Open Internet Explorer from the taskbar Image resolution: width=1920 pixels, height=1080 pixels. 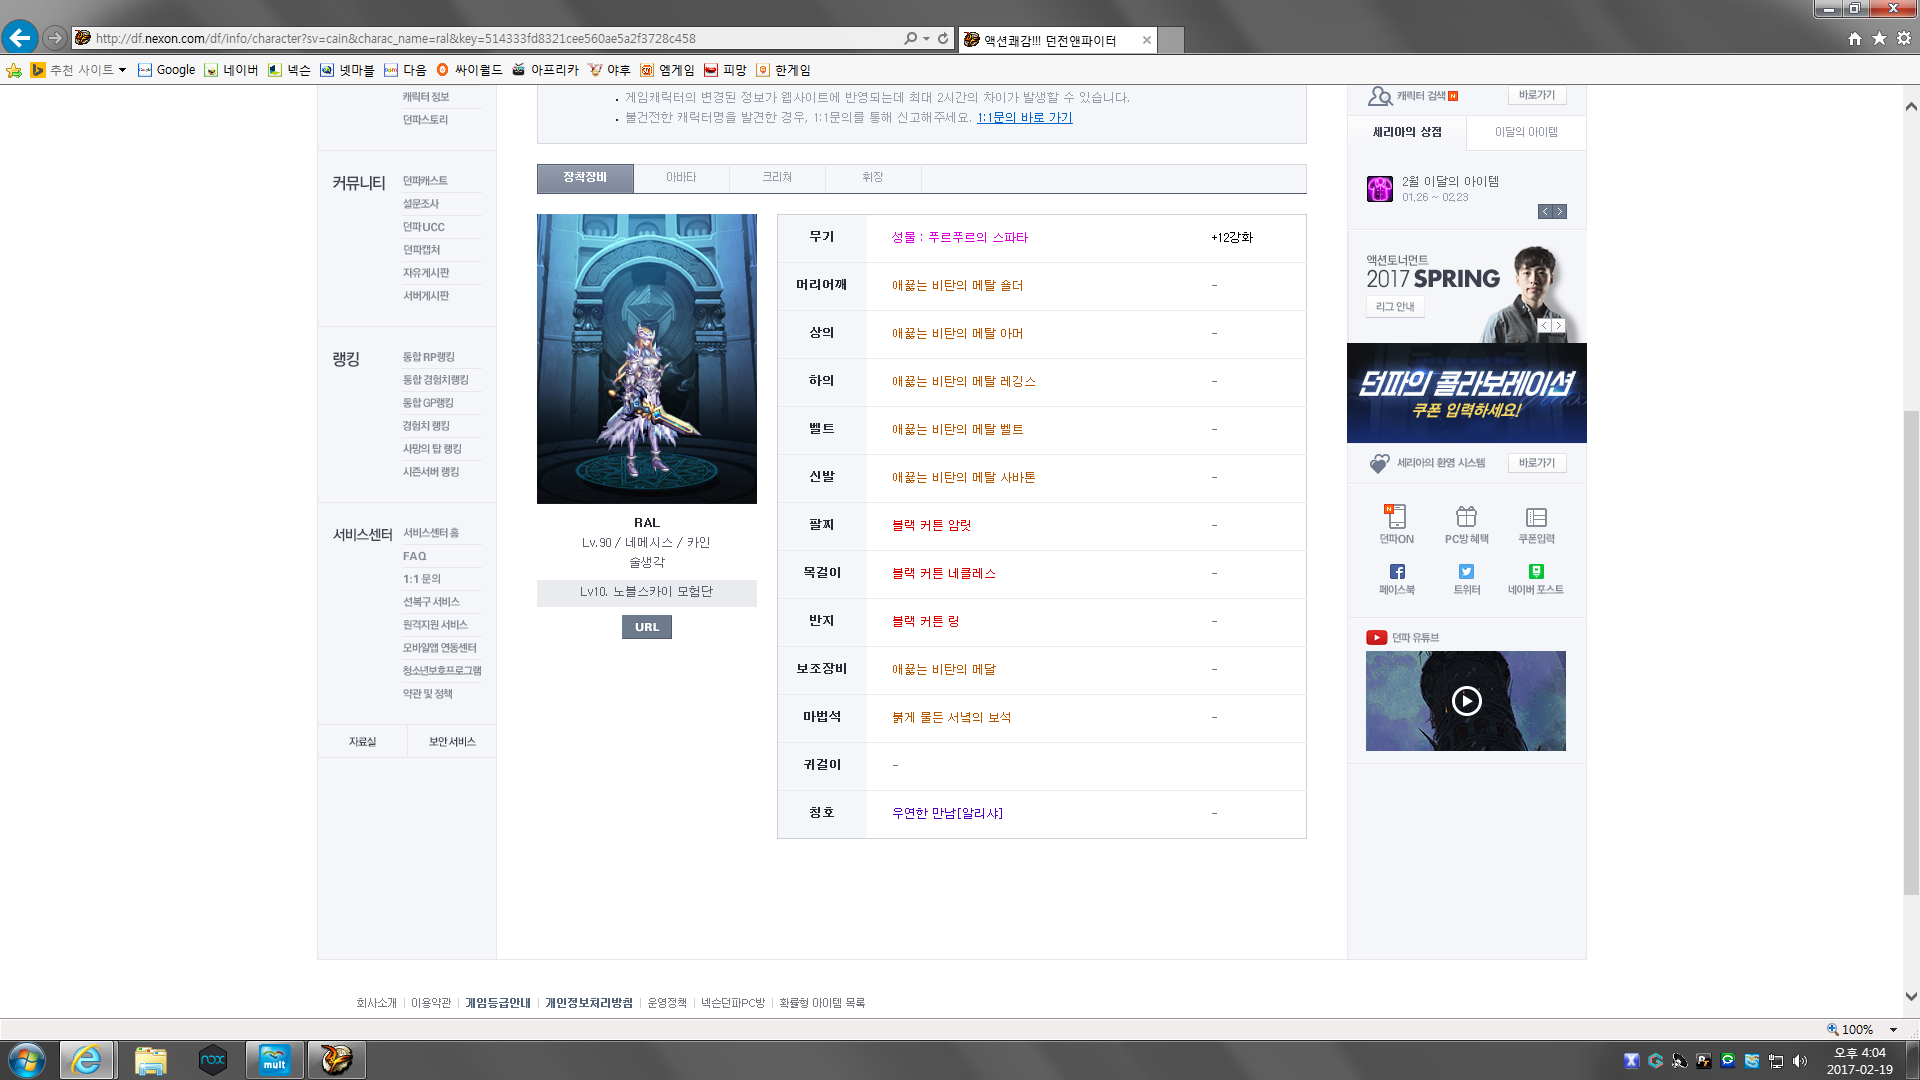click(87, 1060)
